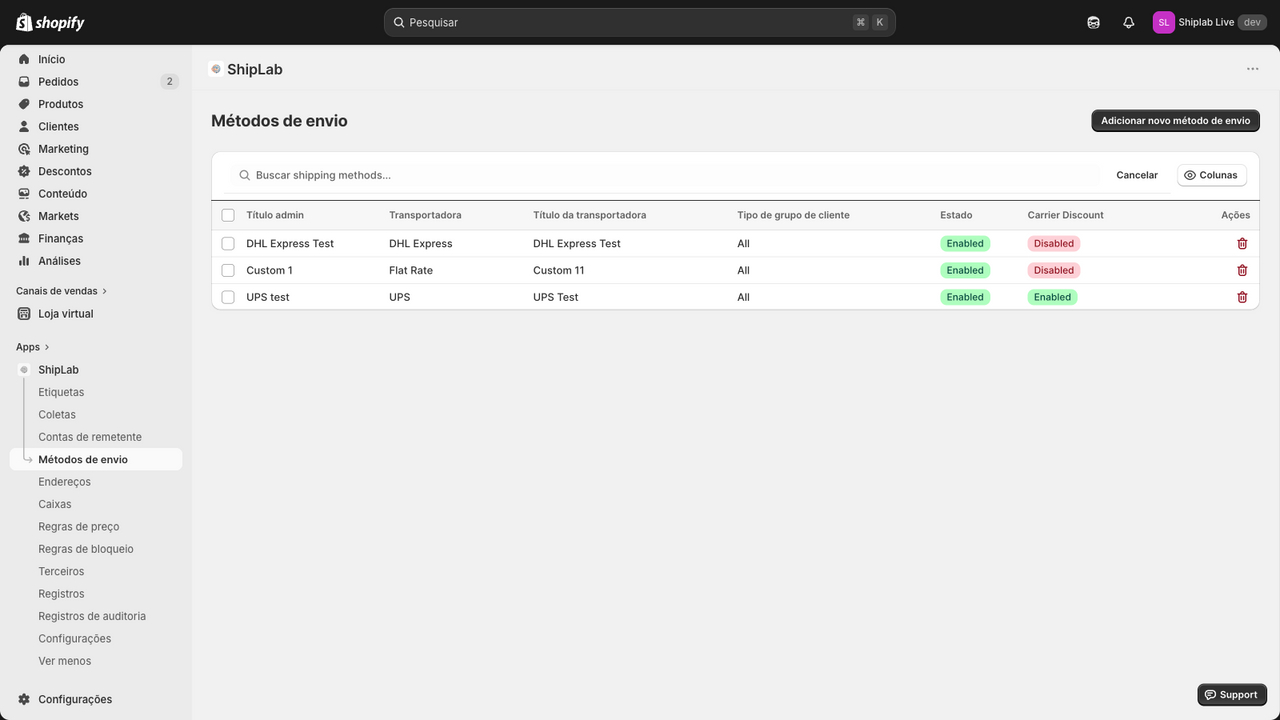This screenshot has width=1280, height=720.
Task: Click the Título admin column header
Action: click(275, 215)
